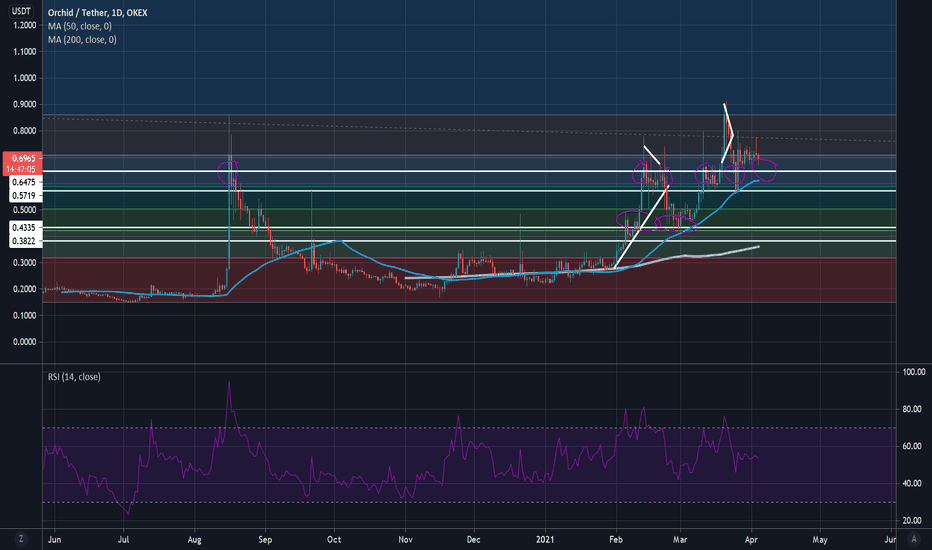Toggle the A auto-scale button

pos(914,539)
